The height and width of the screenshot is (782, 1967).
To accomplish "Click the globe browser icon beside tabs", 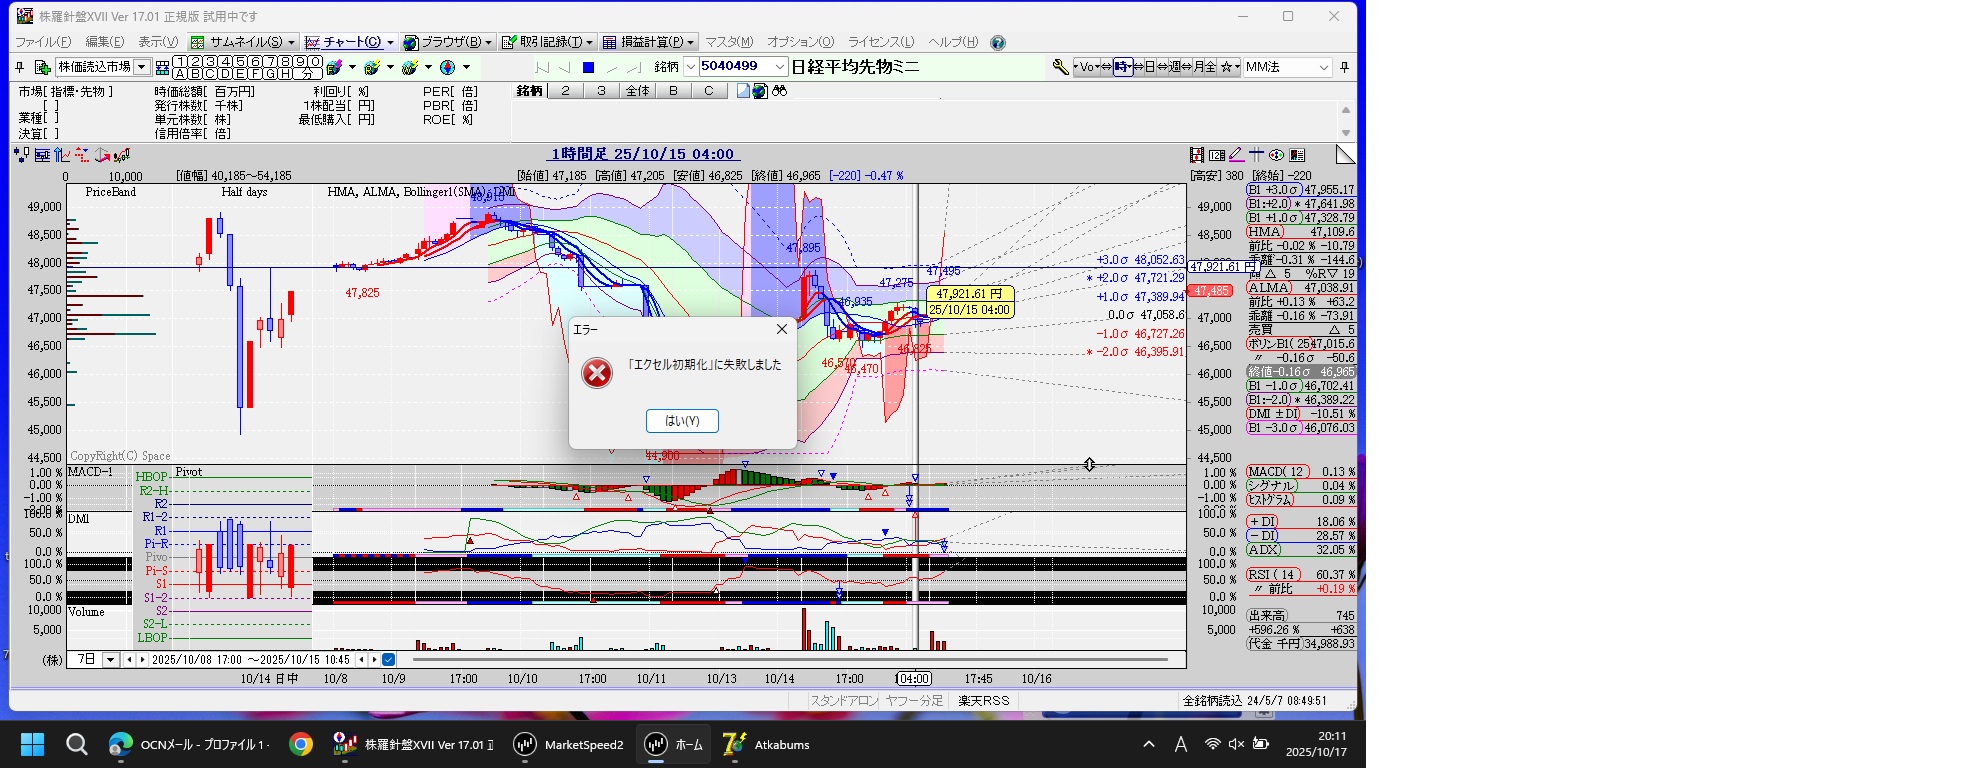I will (760, 91).
